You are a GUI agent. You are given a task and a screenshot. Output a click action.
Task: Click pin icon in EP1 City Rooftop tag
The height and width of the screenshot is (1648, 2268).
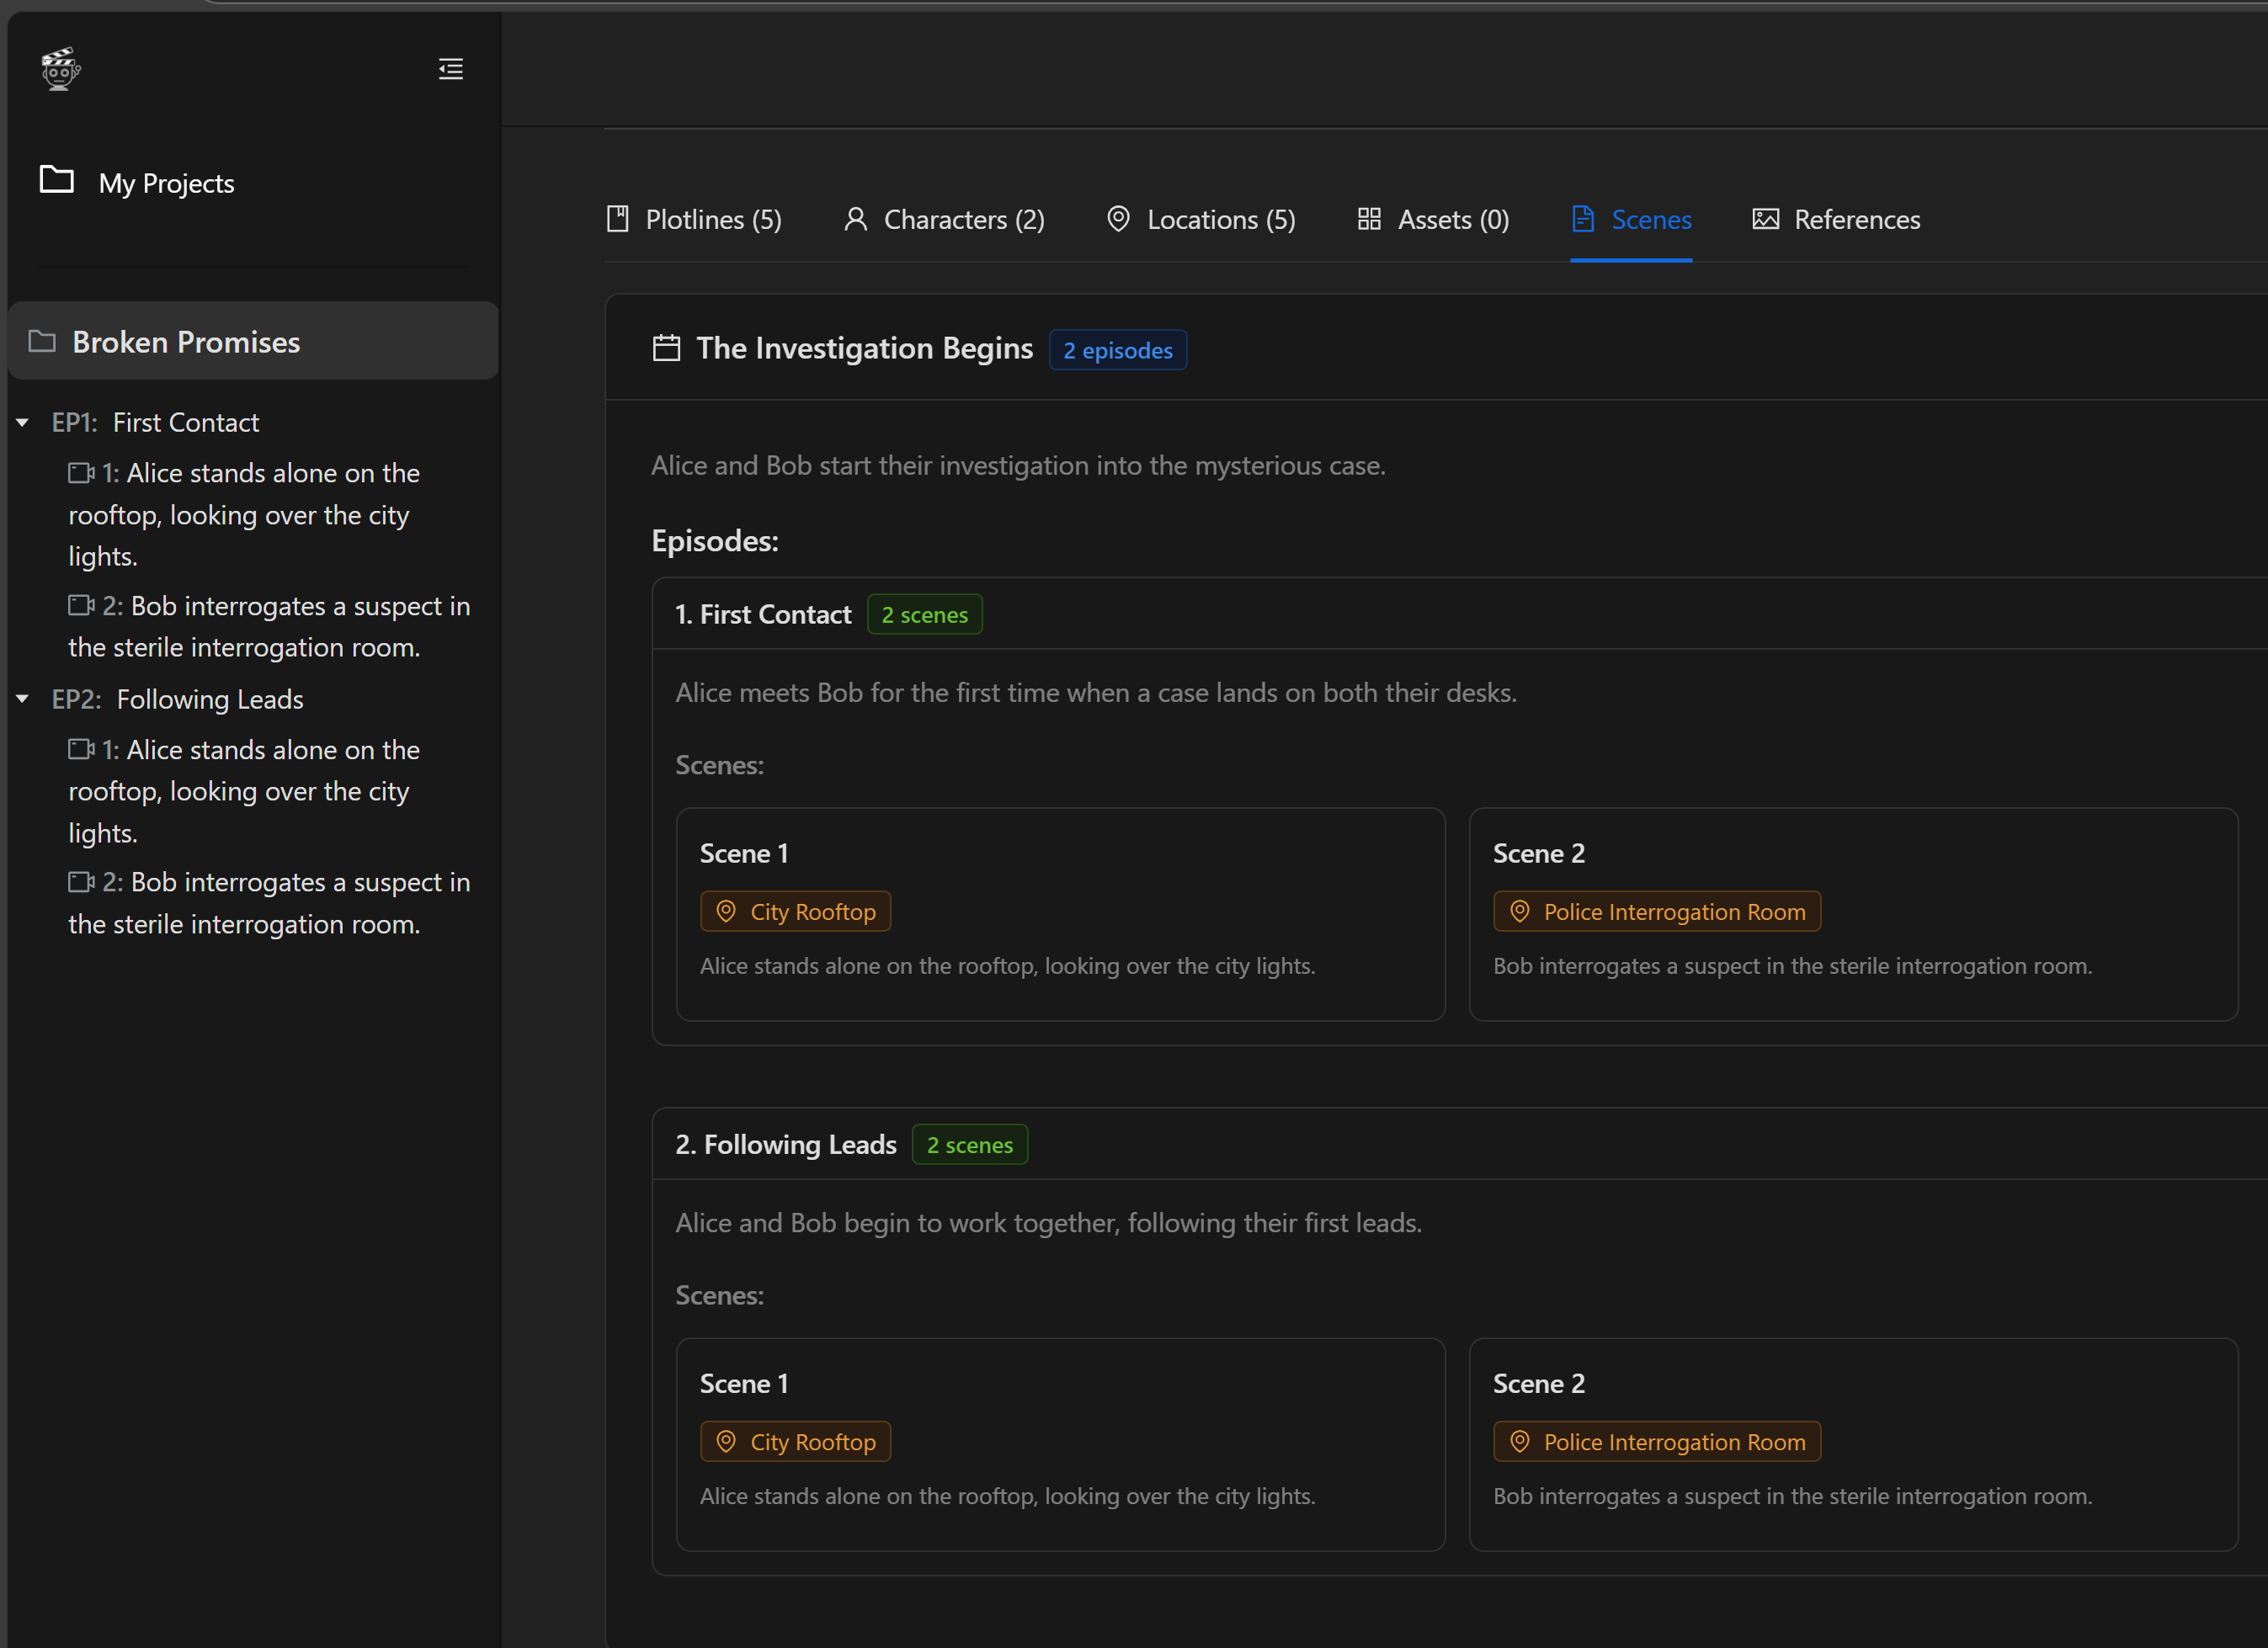pos(727,911)
